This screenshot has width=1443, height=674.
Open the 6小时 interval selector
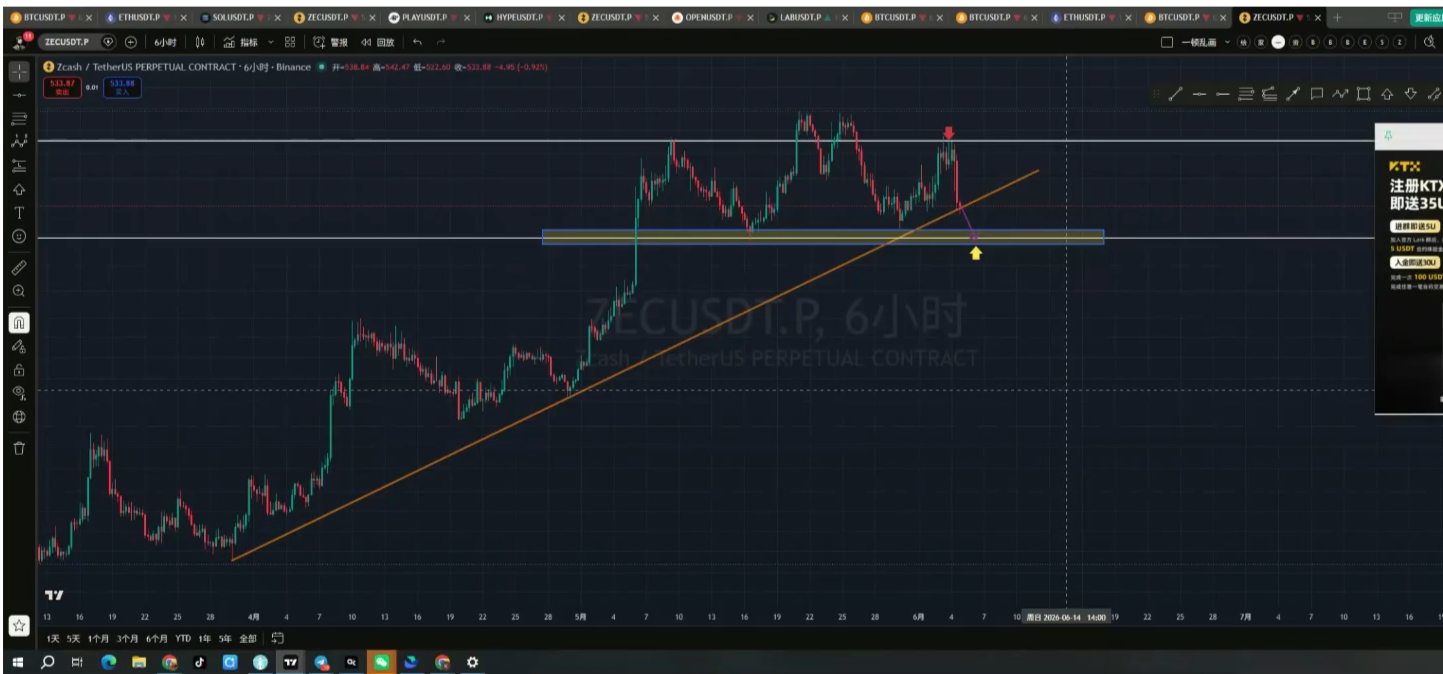(165, 42)
